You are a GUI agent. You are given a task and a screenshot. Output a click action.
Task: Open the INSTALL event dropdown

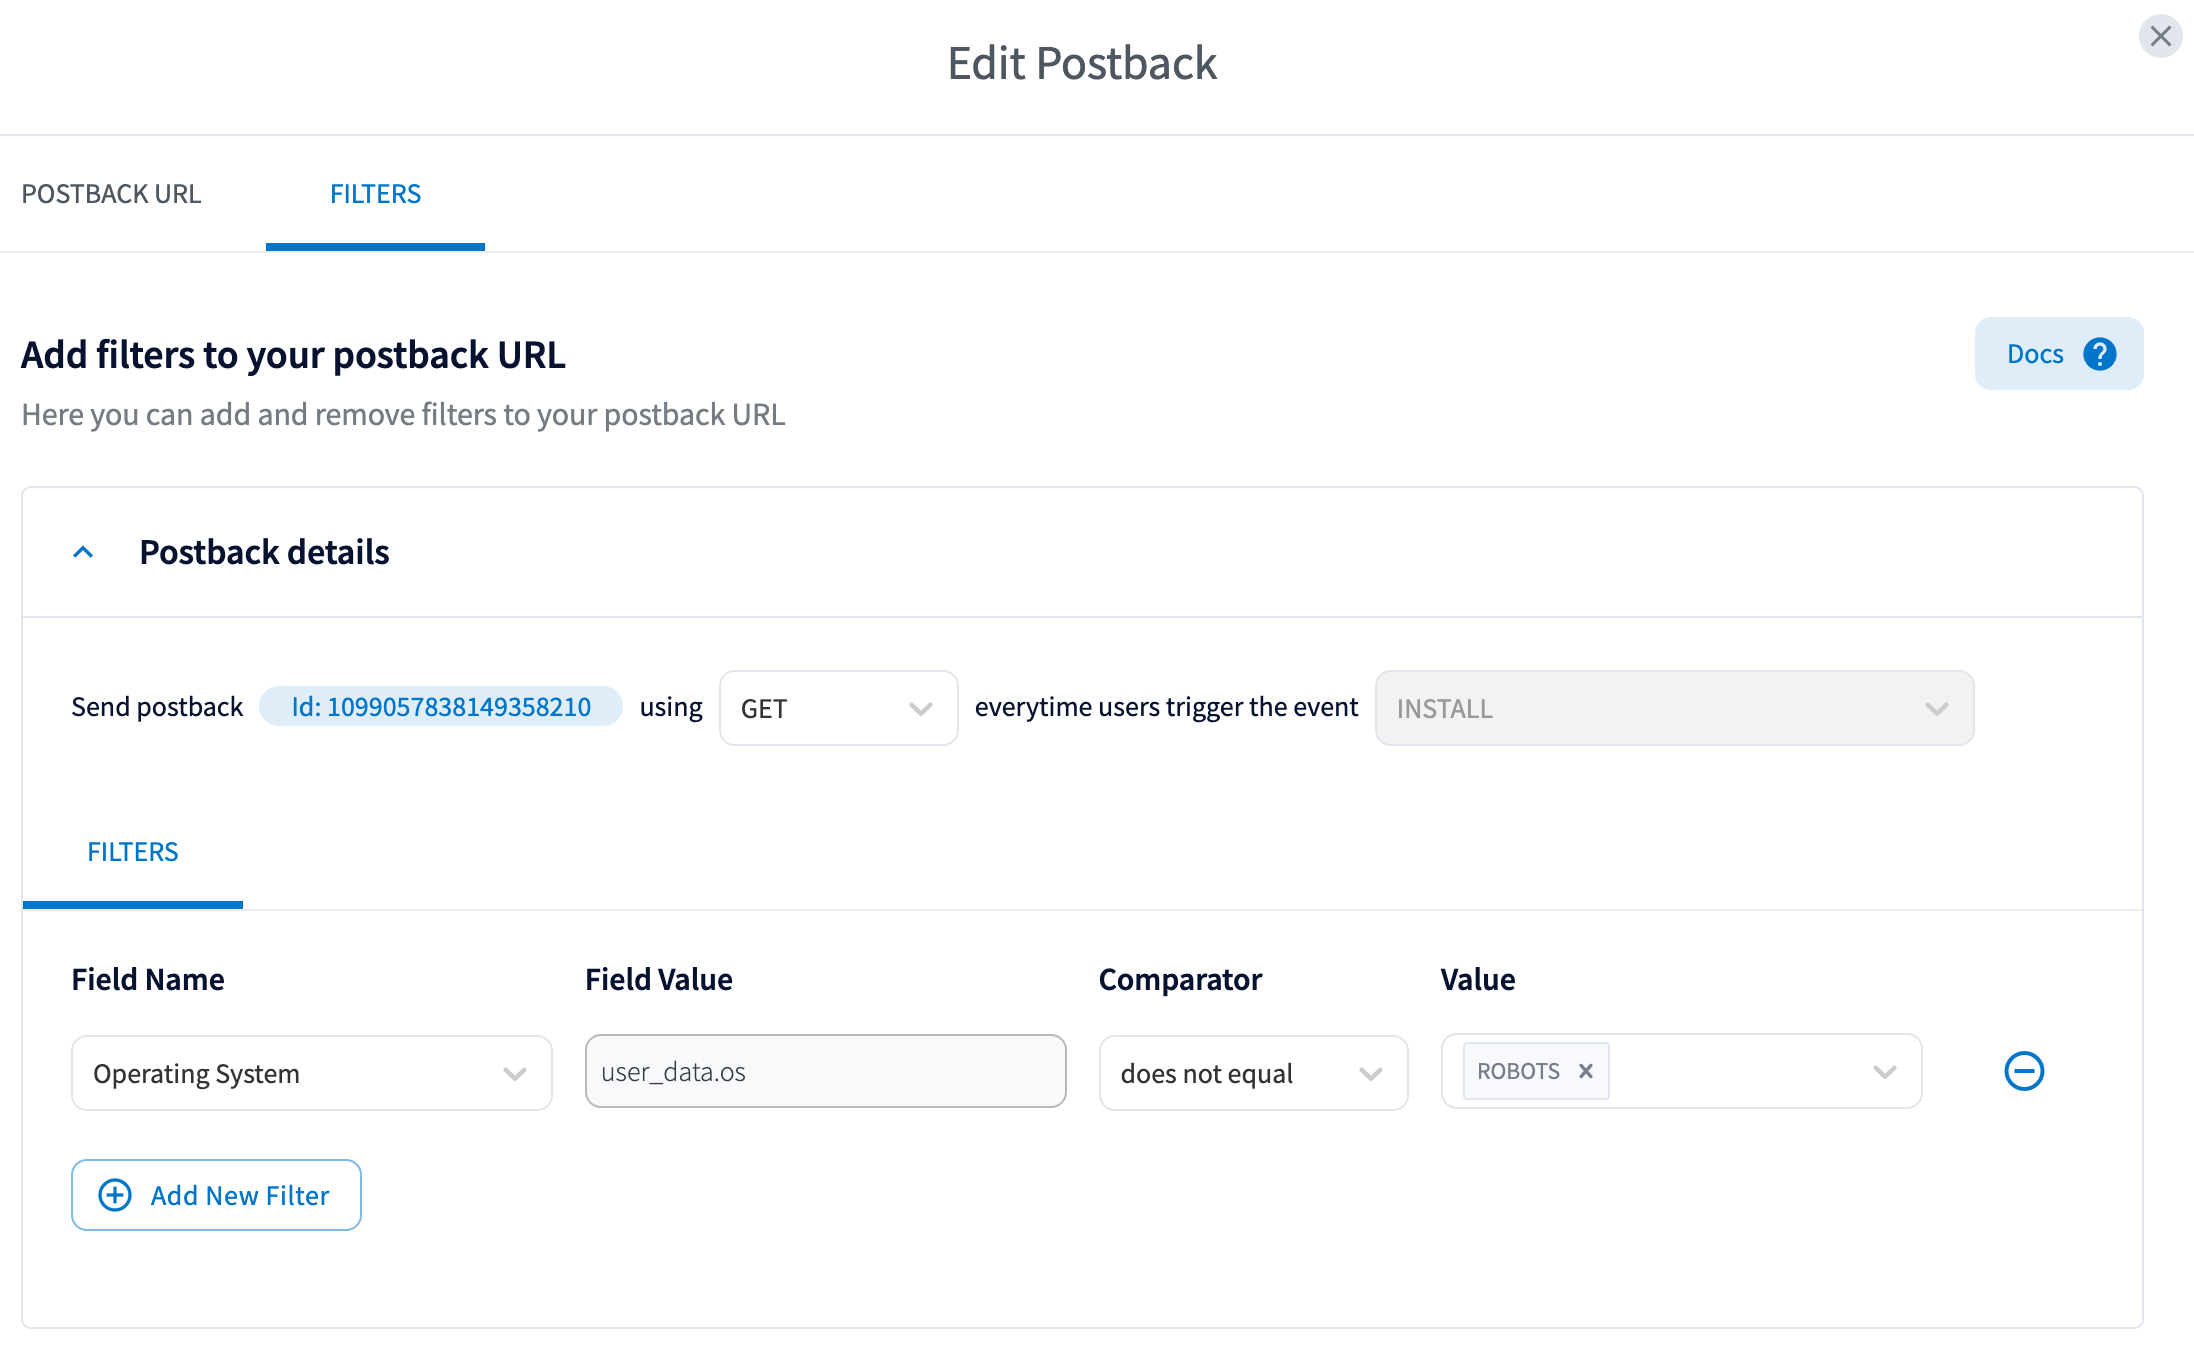click(x=1674, y=708)
